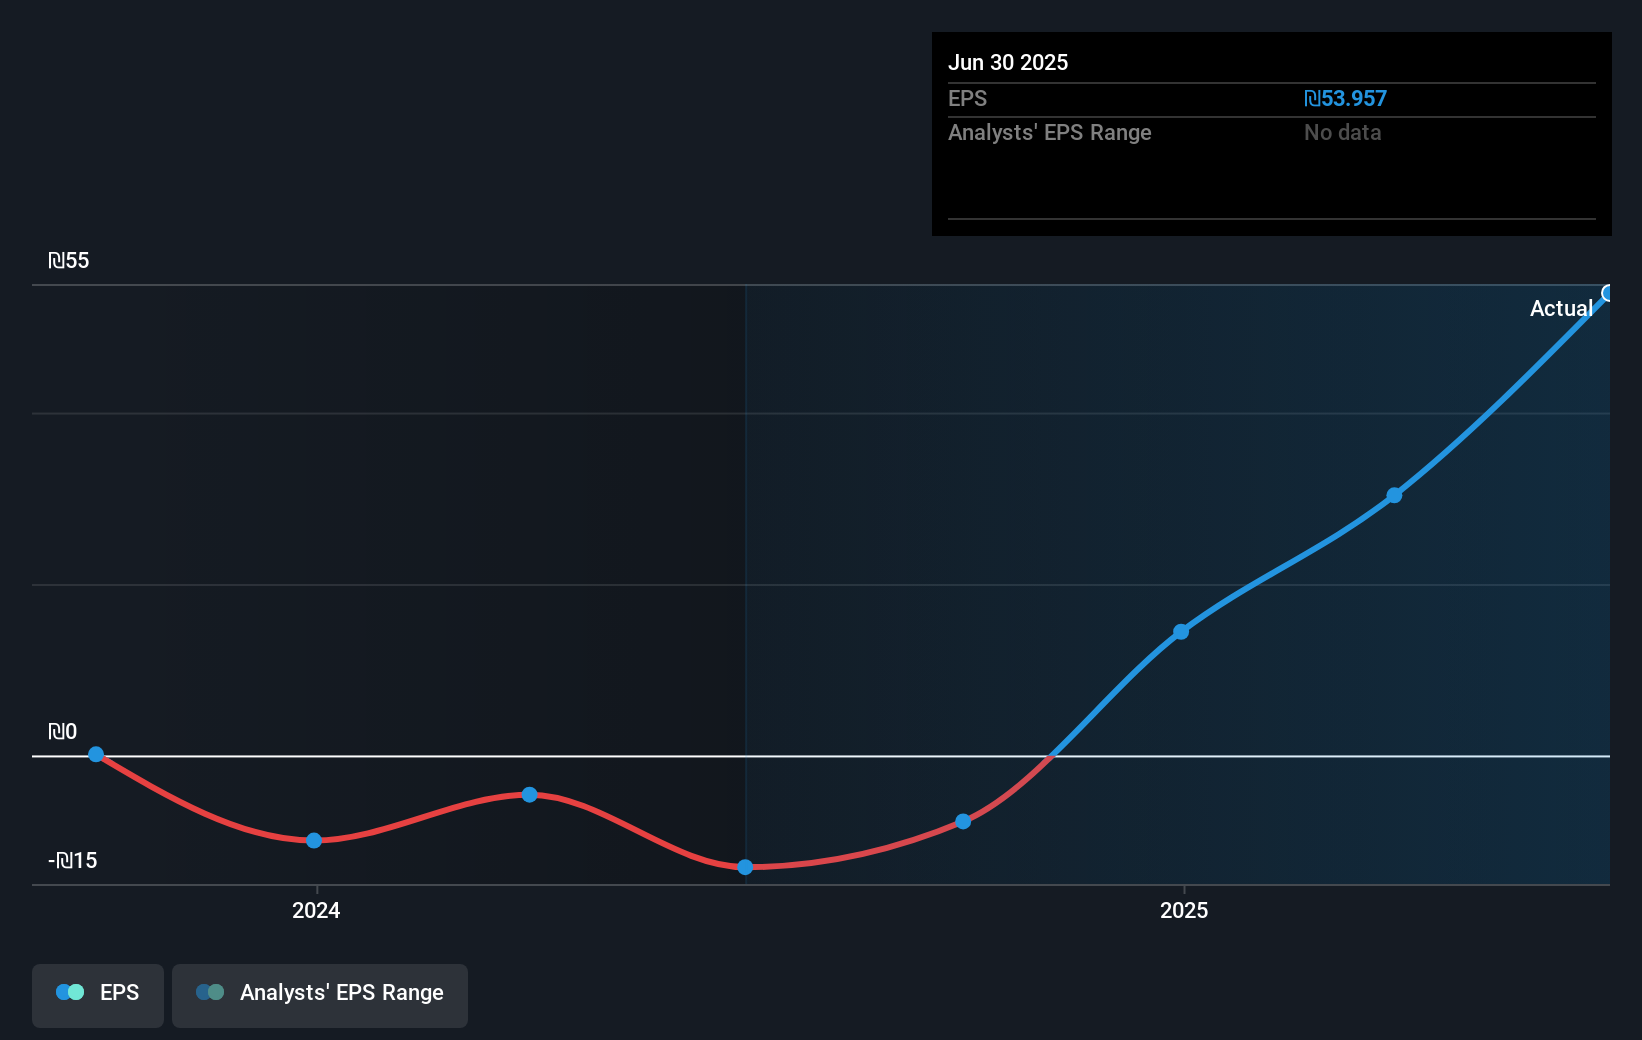Select the 2024 axis label
The image size is (1642, 1040).
tap(315, 910)
